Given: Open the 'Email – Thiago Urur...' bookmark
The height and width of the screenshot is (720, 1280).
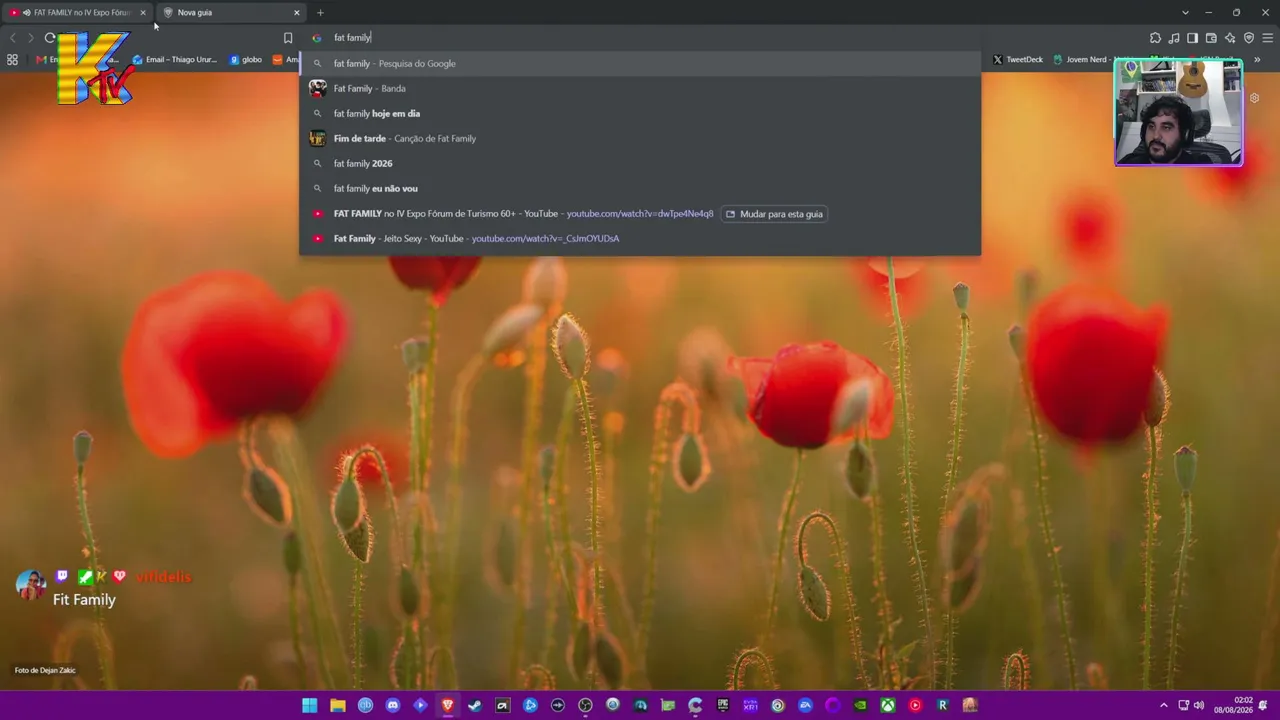Looking at the screenshot, I should pyautogui.click(x=174, y=60).
